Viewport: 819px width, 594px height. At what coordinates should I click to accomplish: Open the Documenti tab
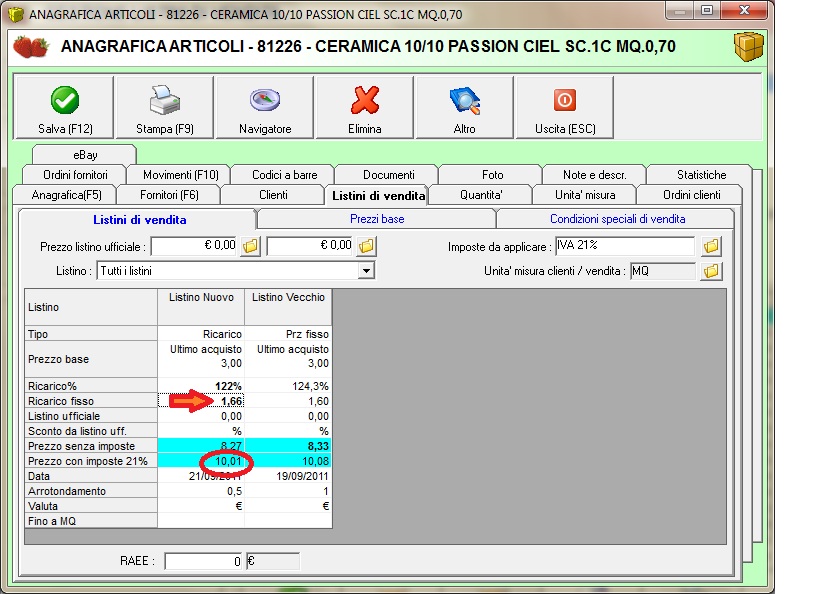tap(389, 174)
